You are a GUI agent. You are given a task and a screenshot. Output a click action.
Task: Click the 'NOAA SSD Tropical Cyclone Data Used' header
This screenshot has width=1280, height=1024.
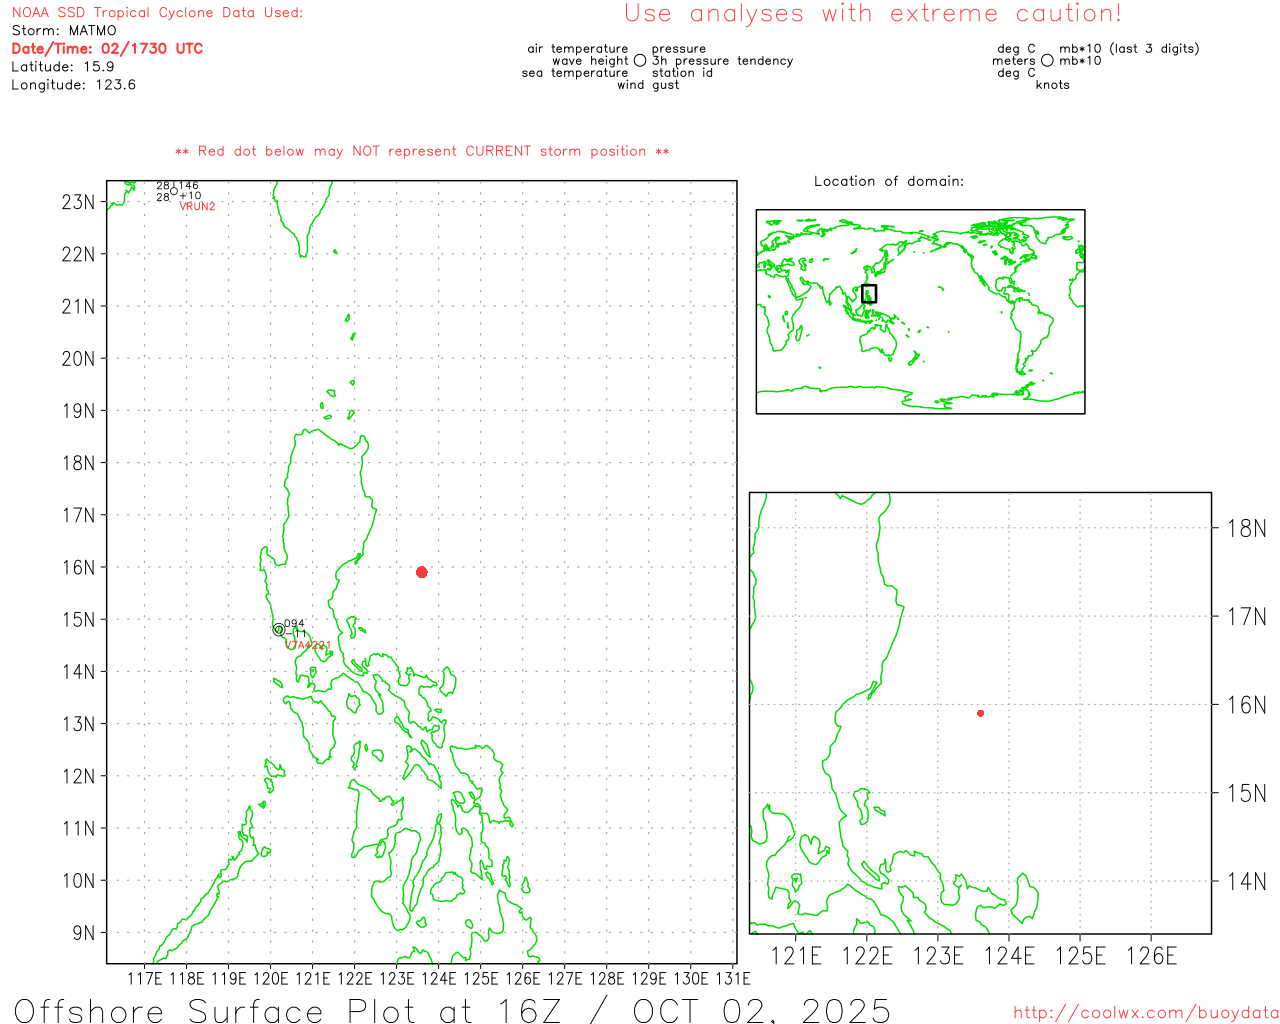(x=157, y=13)
